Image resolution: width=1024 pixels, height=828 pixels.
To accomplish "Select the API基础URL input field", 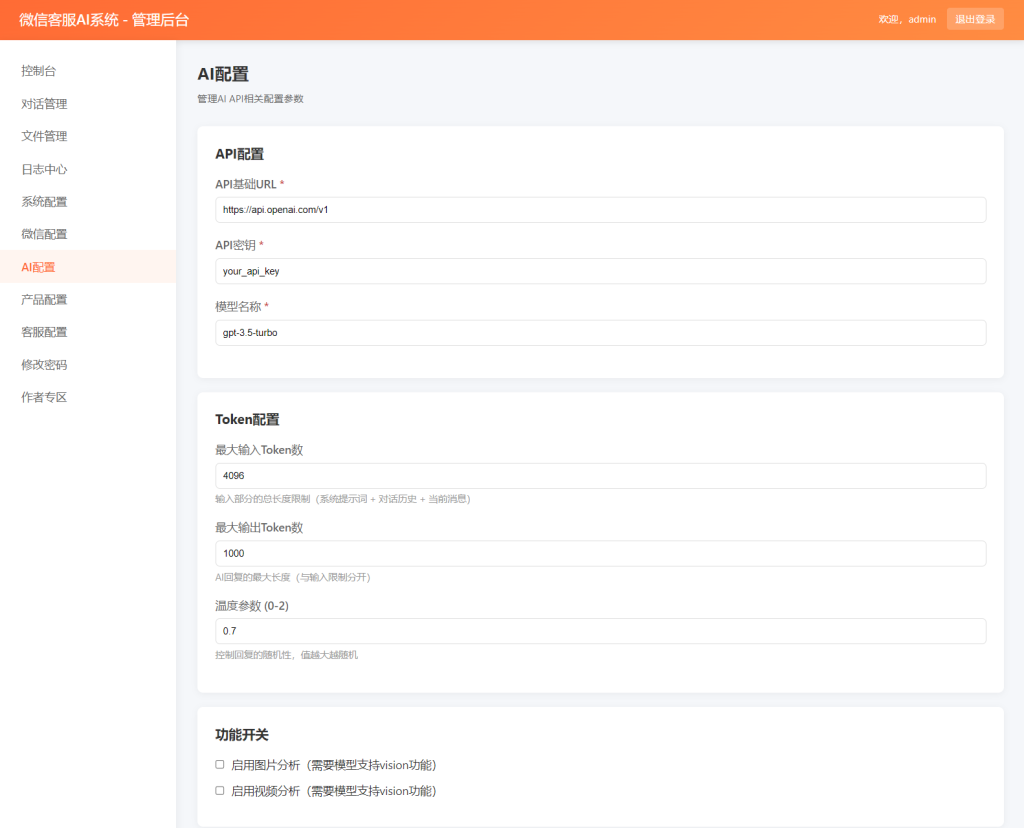I will coord(600,209).
